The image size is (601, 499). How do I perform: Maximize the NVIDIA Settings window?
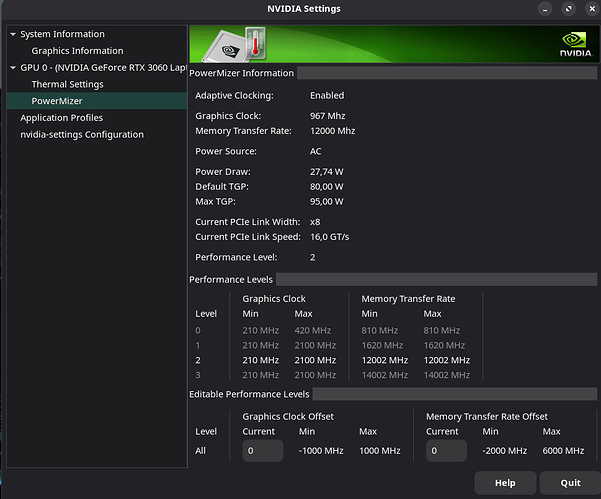coord(568,9)
